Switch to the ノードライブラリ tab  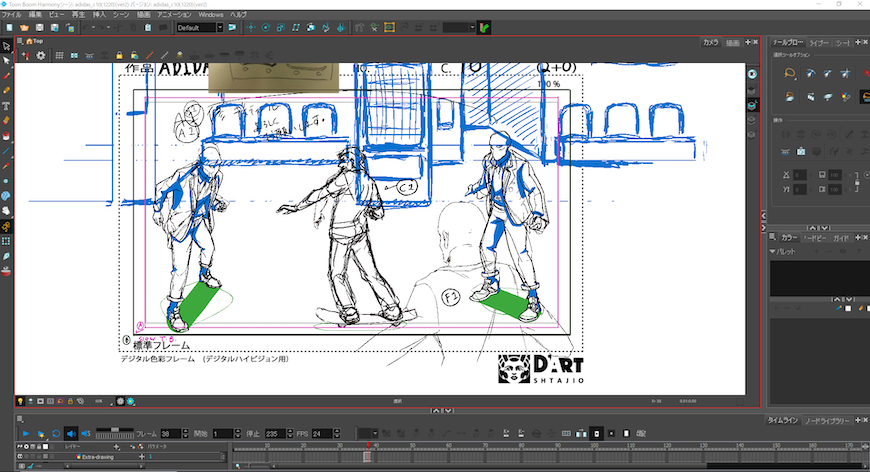click(x=827, y=420)
